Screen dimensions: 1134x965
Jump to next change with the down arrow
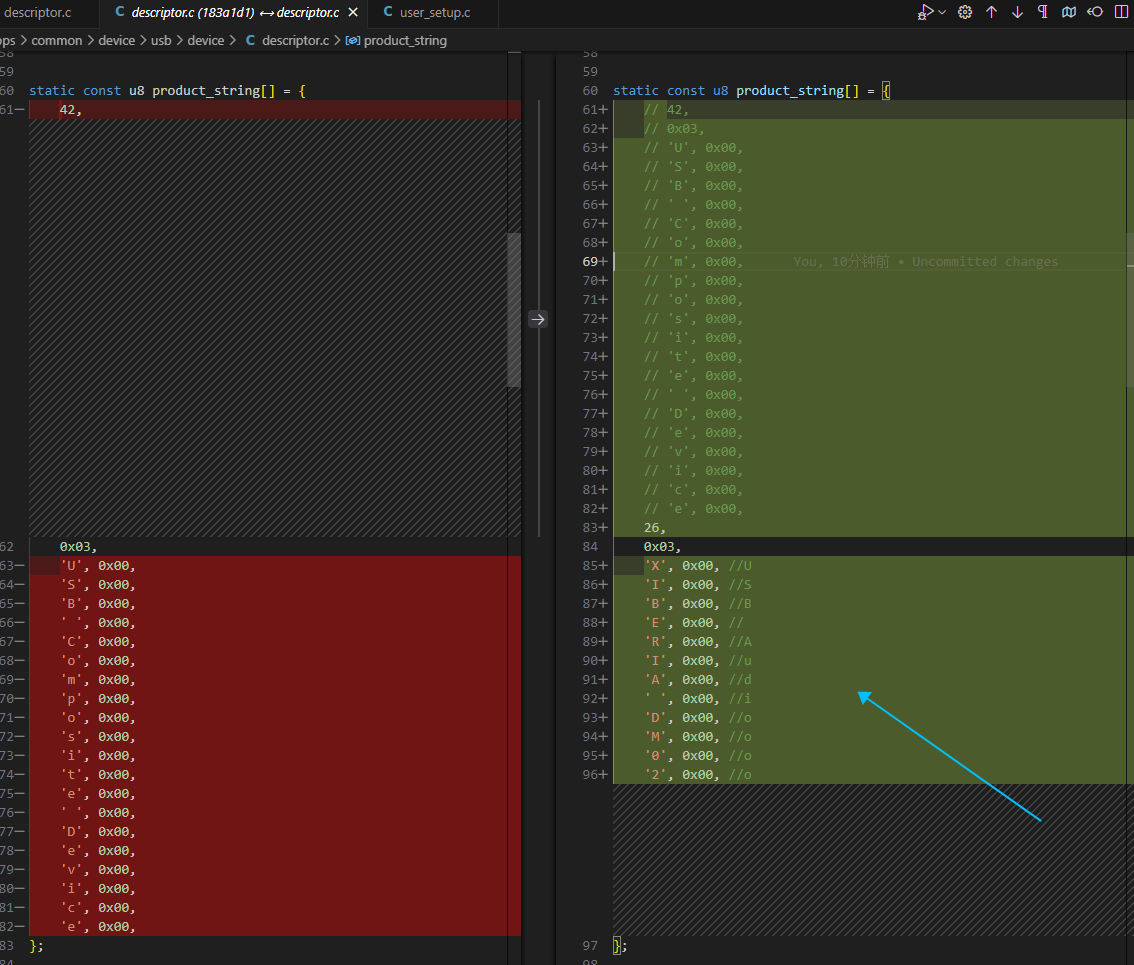click(x=1018, y=12)
